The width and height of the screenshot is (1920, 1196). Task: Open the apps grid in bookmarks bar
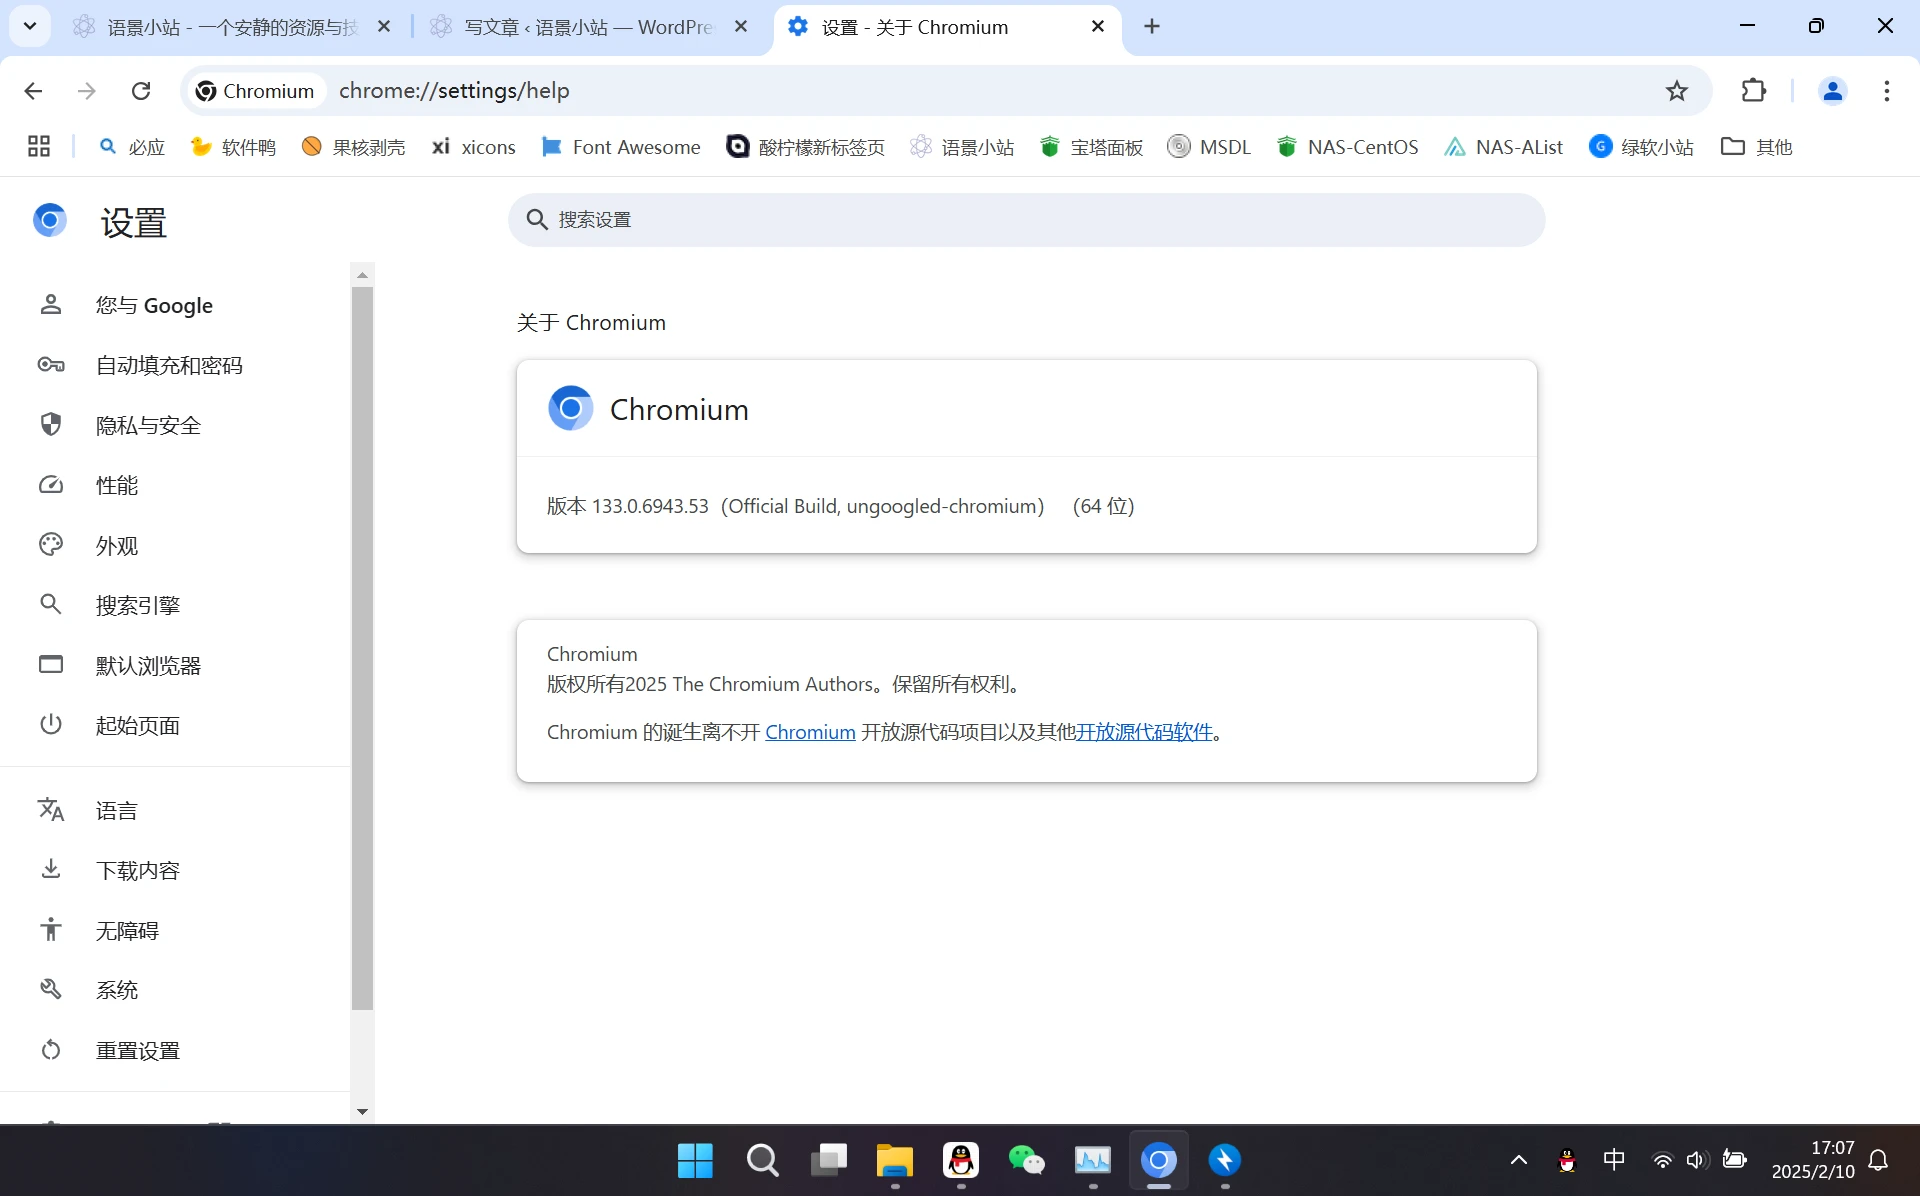(39, 147)
